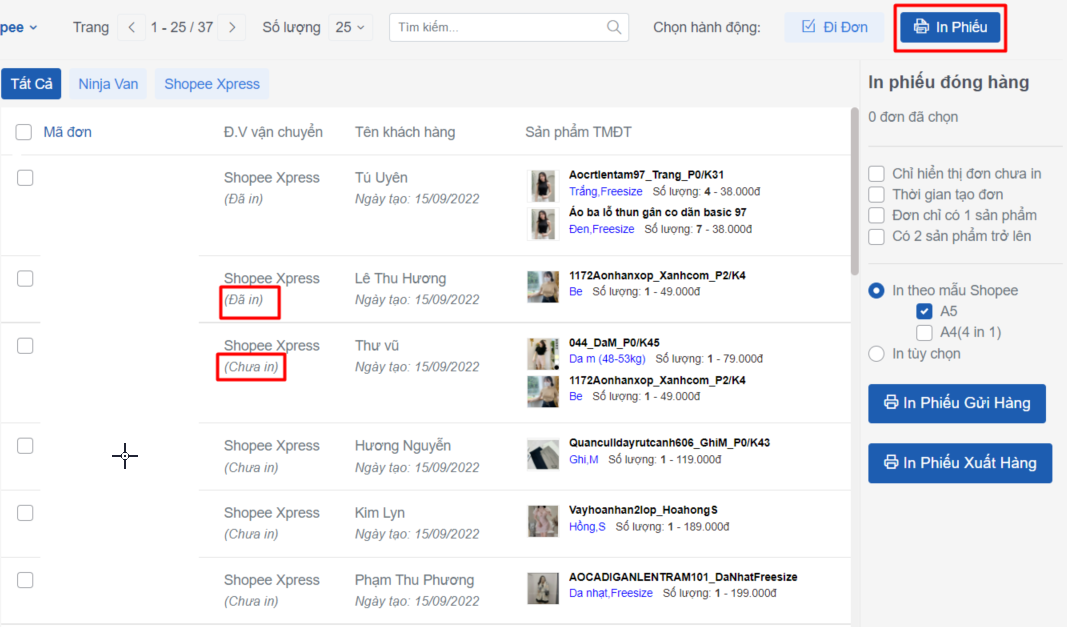The width and height of the screenshot is (1067, 627).
Task: Select the "In tùy chọn" radio button
Action: pos(877,354)
